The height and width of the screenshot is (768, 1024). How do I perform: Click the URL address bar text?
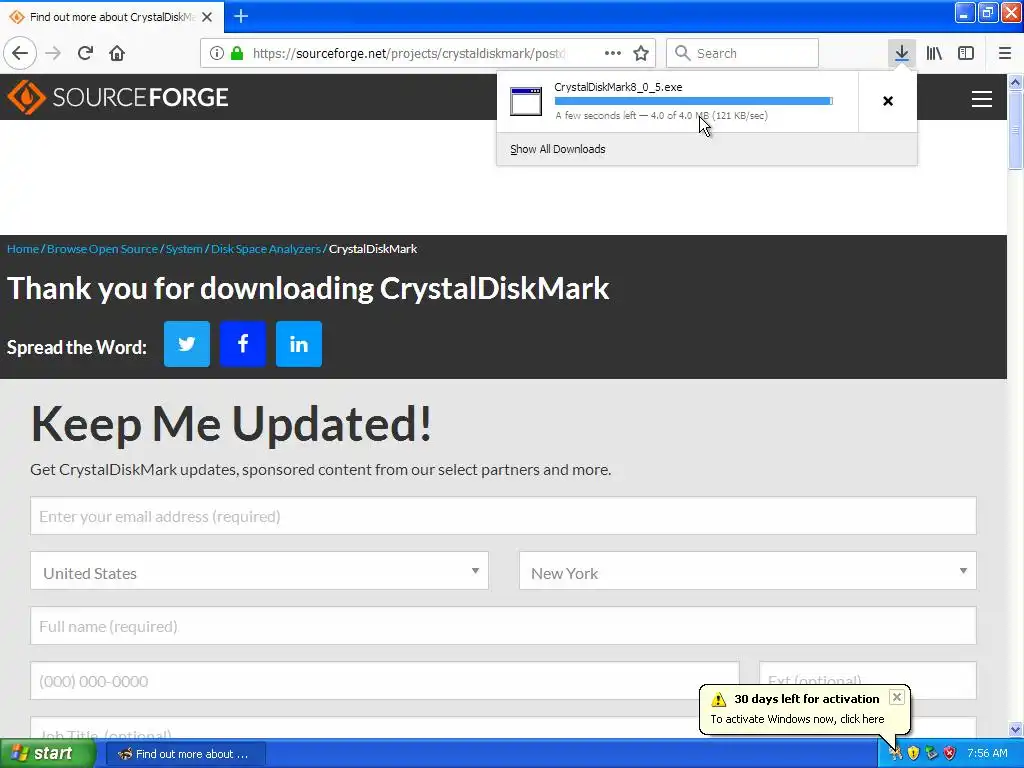tap(409, 54)
